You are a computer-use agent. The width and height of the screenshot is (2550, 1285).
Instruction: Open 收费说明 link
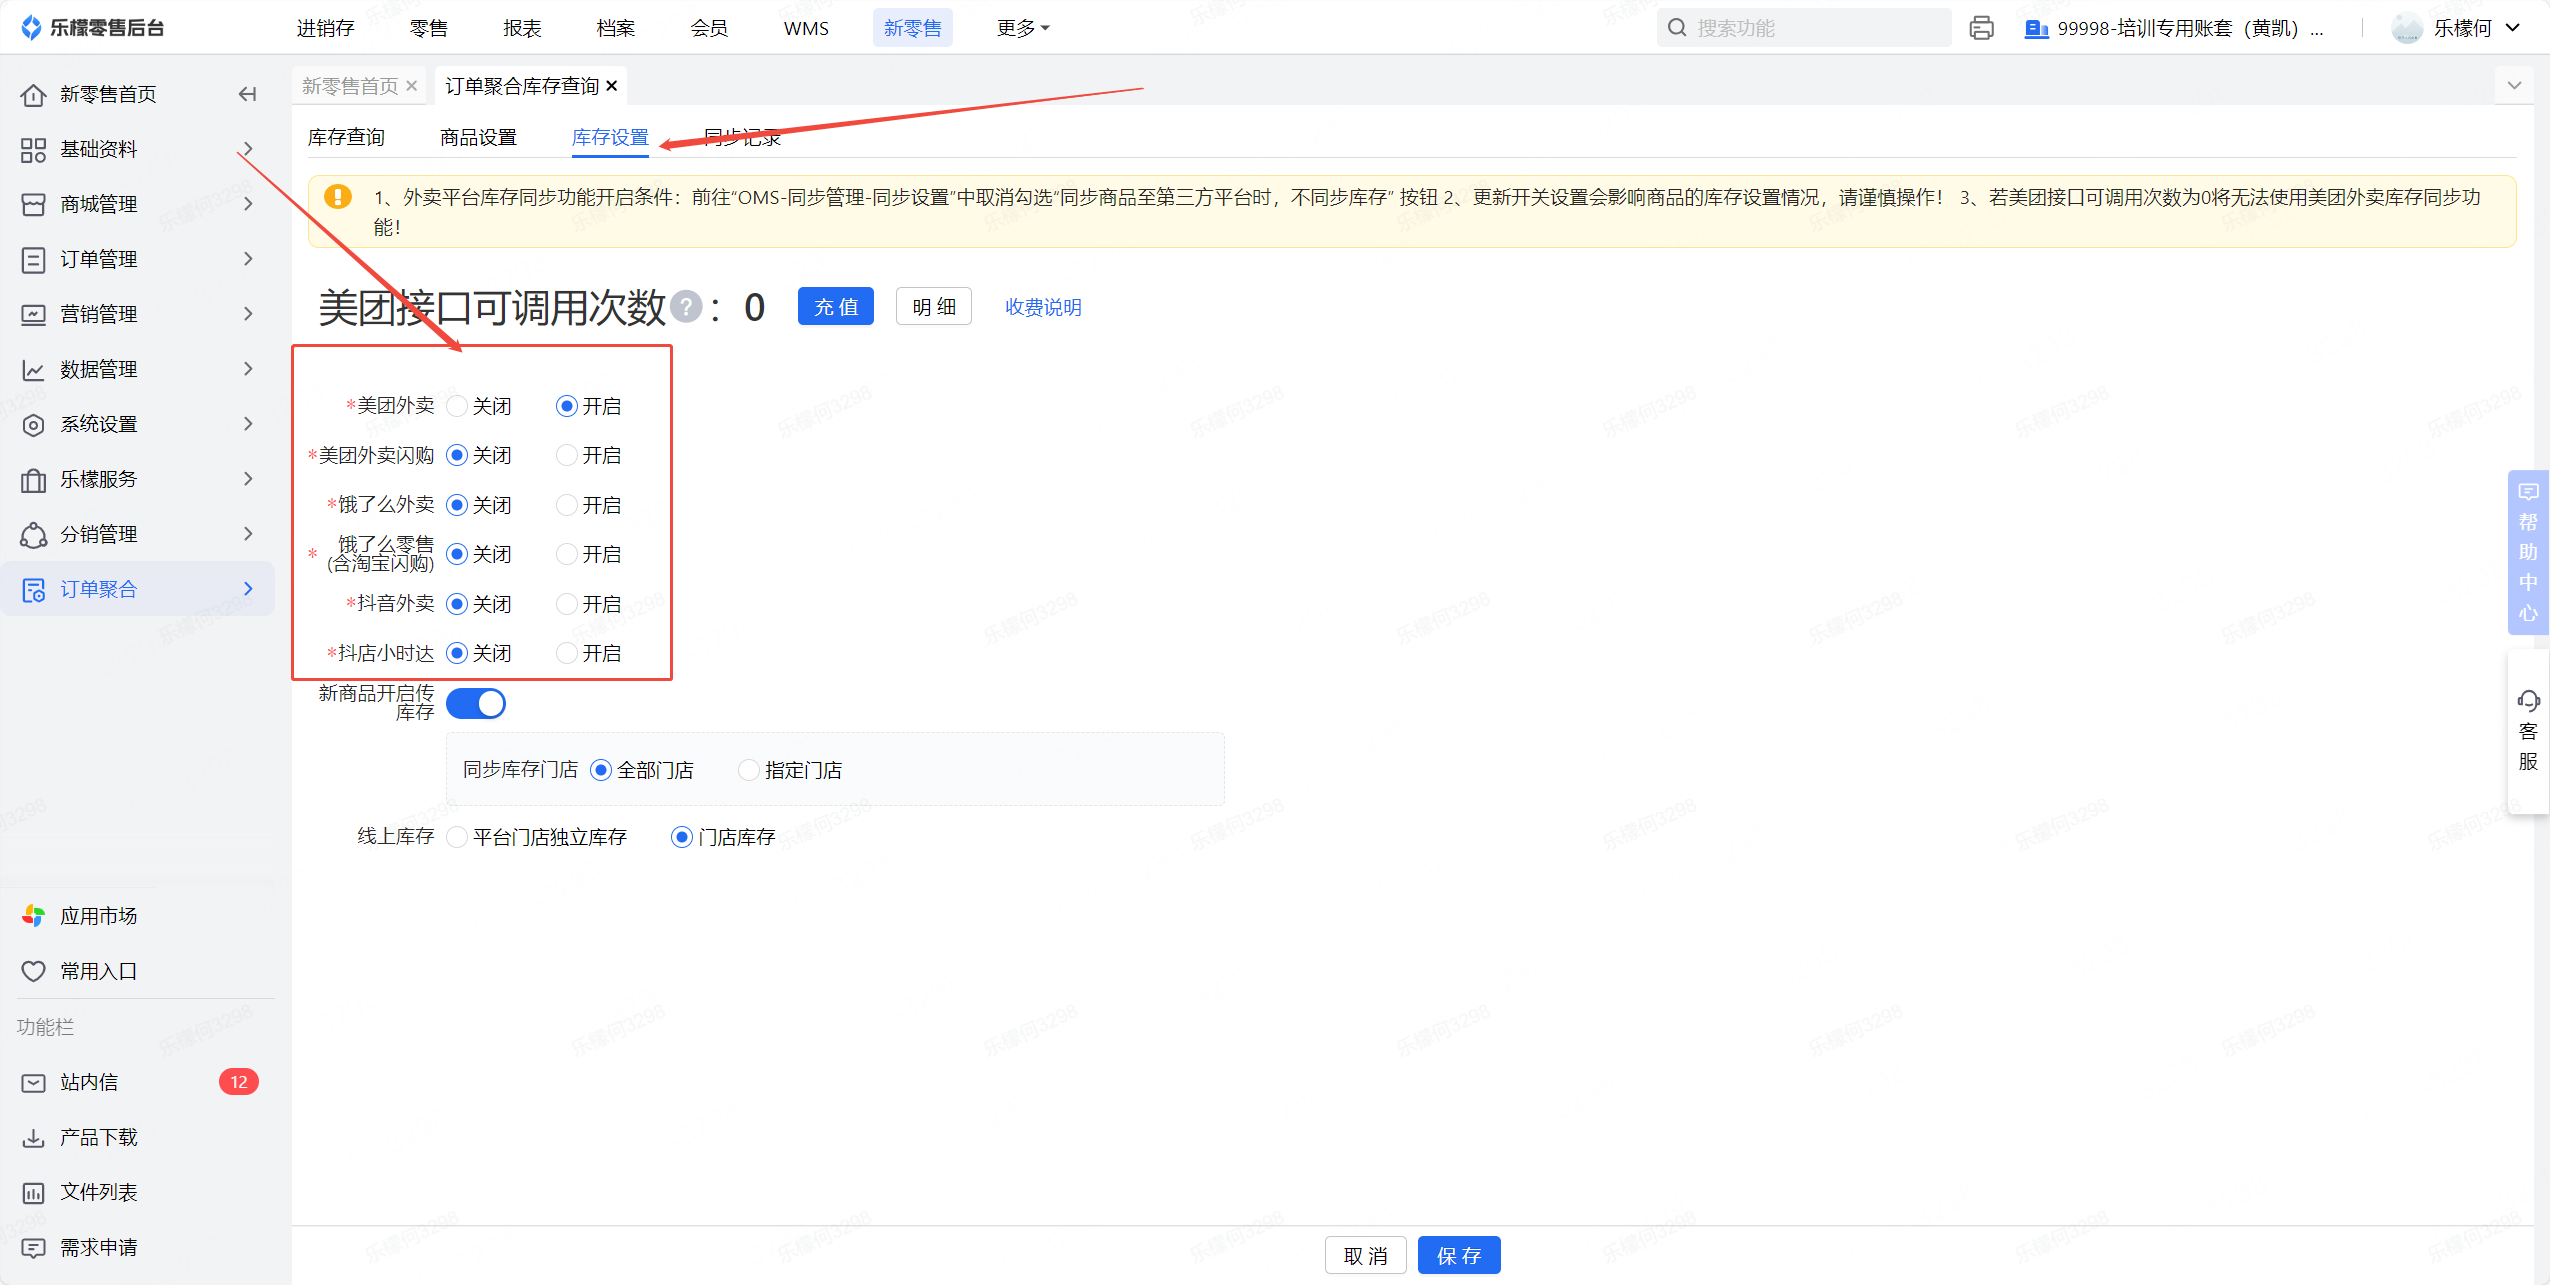(1043, 307)
